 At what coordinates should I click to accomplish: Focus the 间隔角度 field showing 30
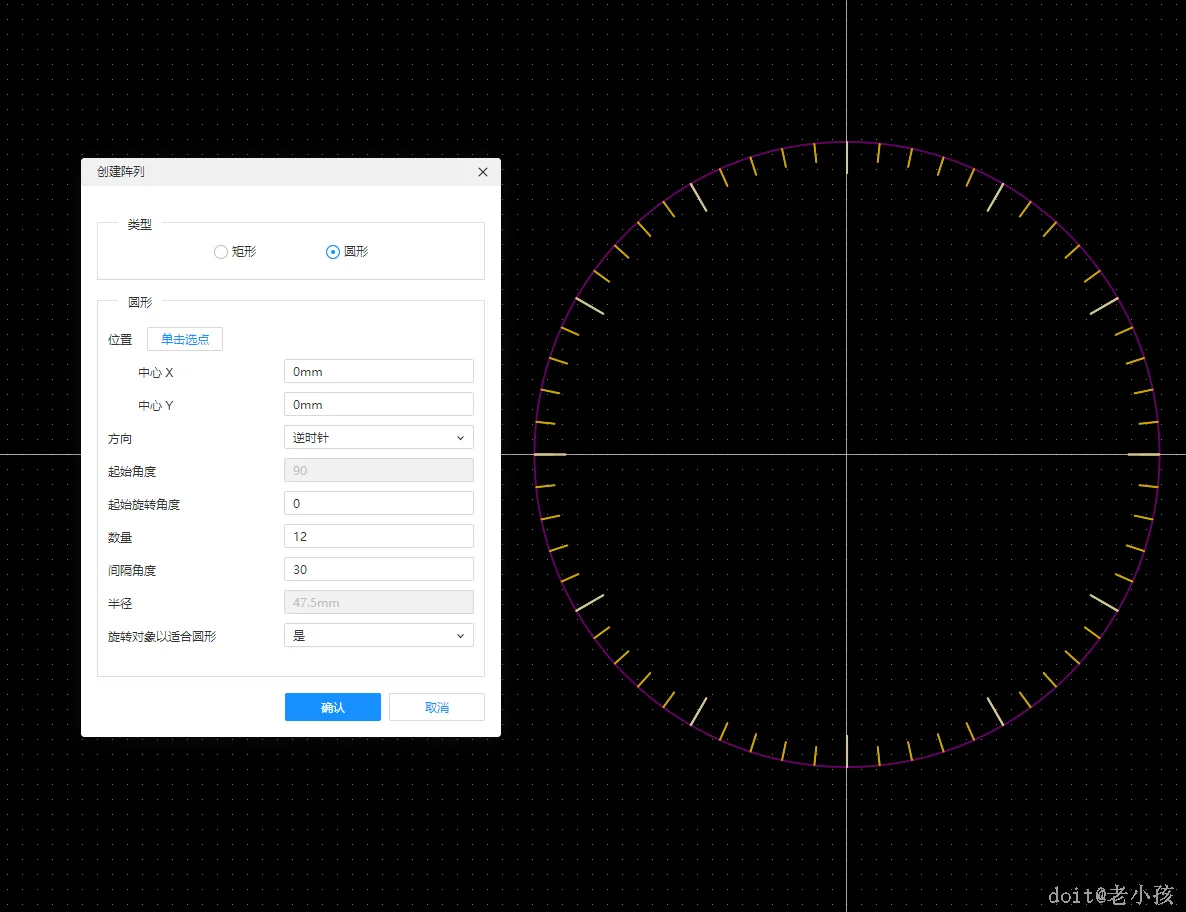pyautogui.click(x=379, y=569)
